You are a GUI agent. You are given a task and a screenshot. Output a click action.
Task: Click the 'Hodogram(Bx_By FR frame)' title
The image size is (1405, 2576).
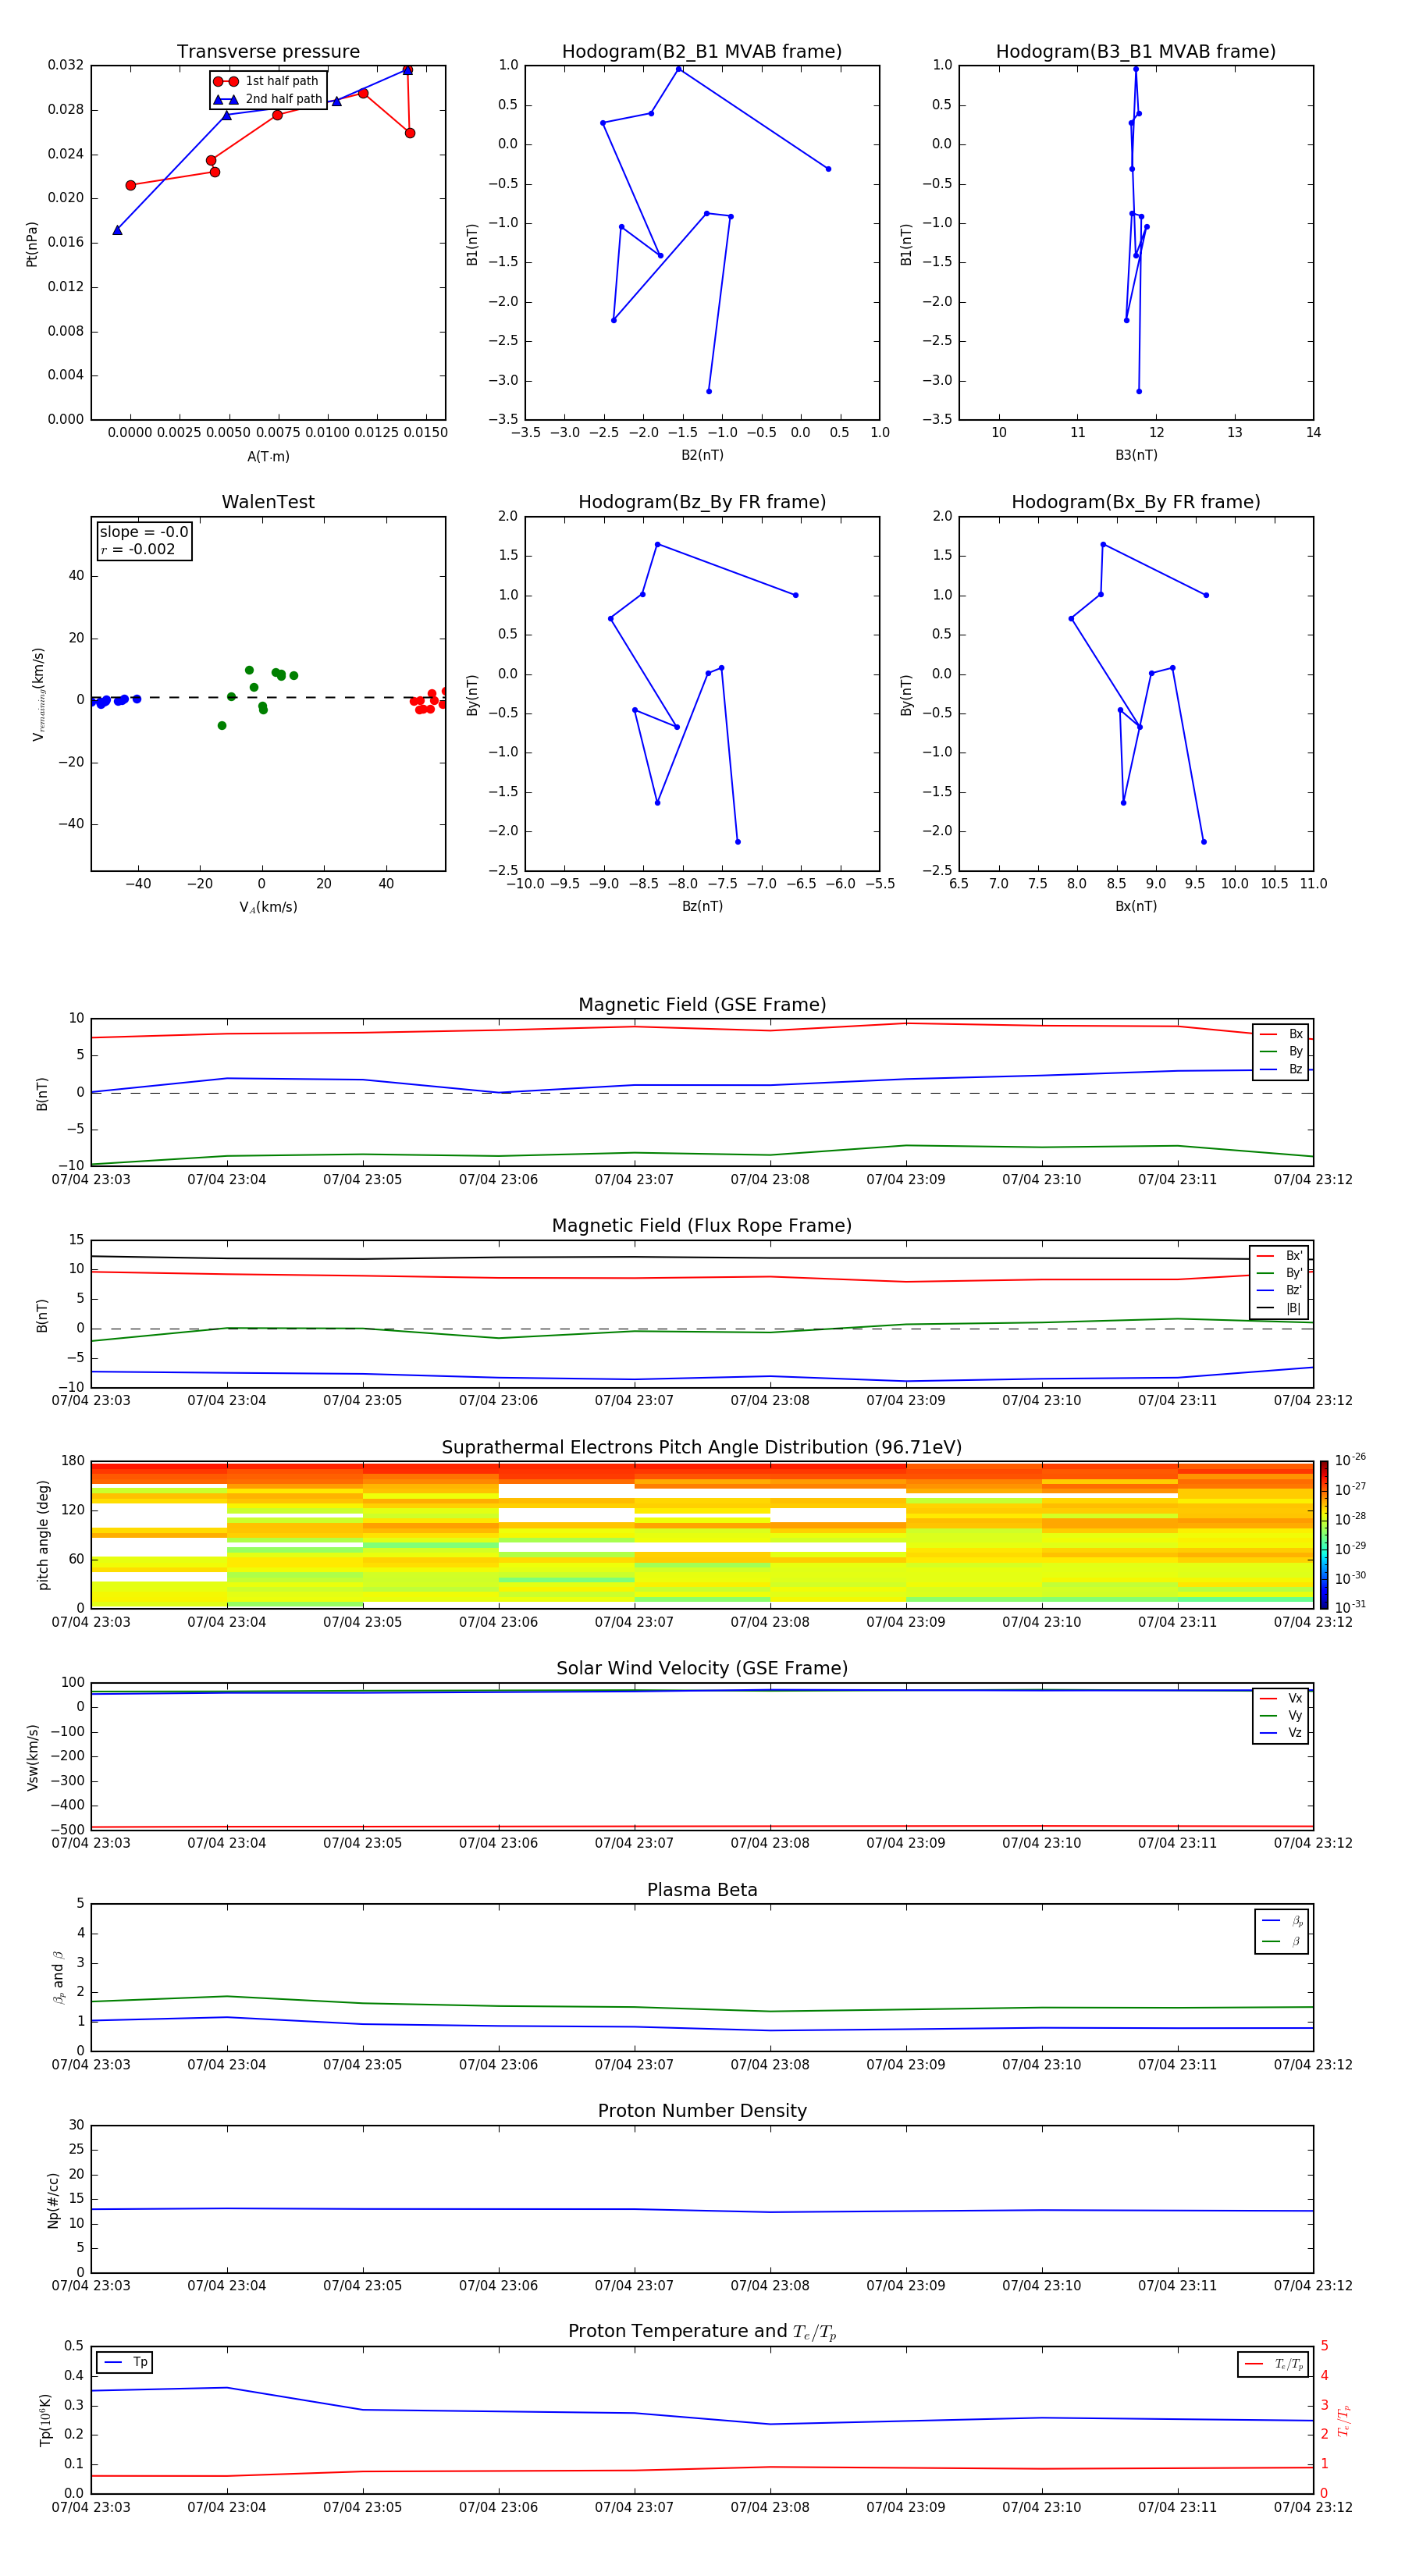coord(1136,502)
